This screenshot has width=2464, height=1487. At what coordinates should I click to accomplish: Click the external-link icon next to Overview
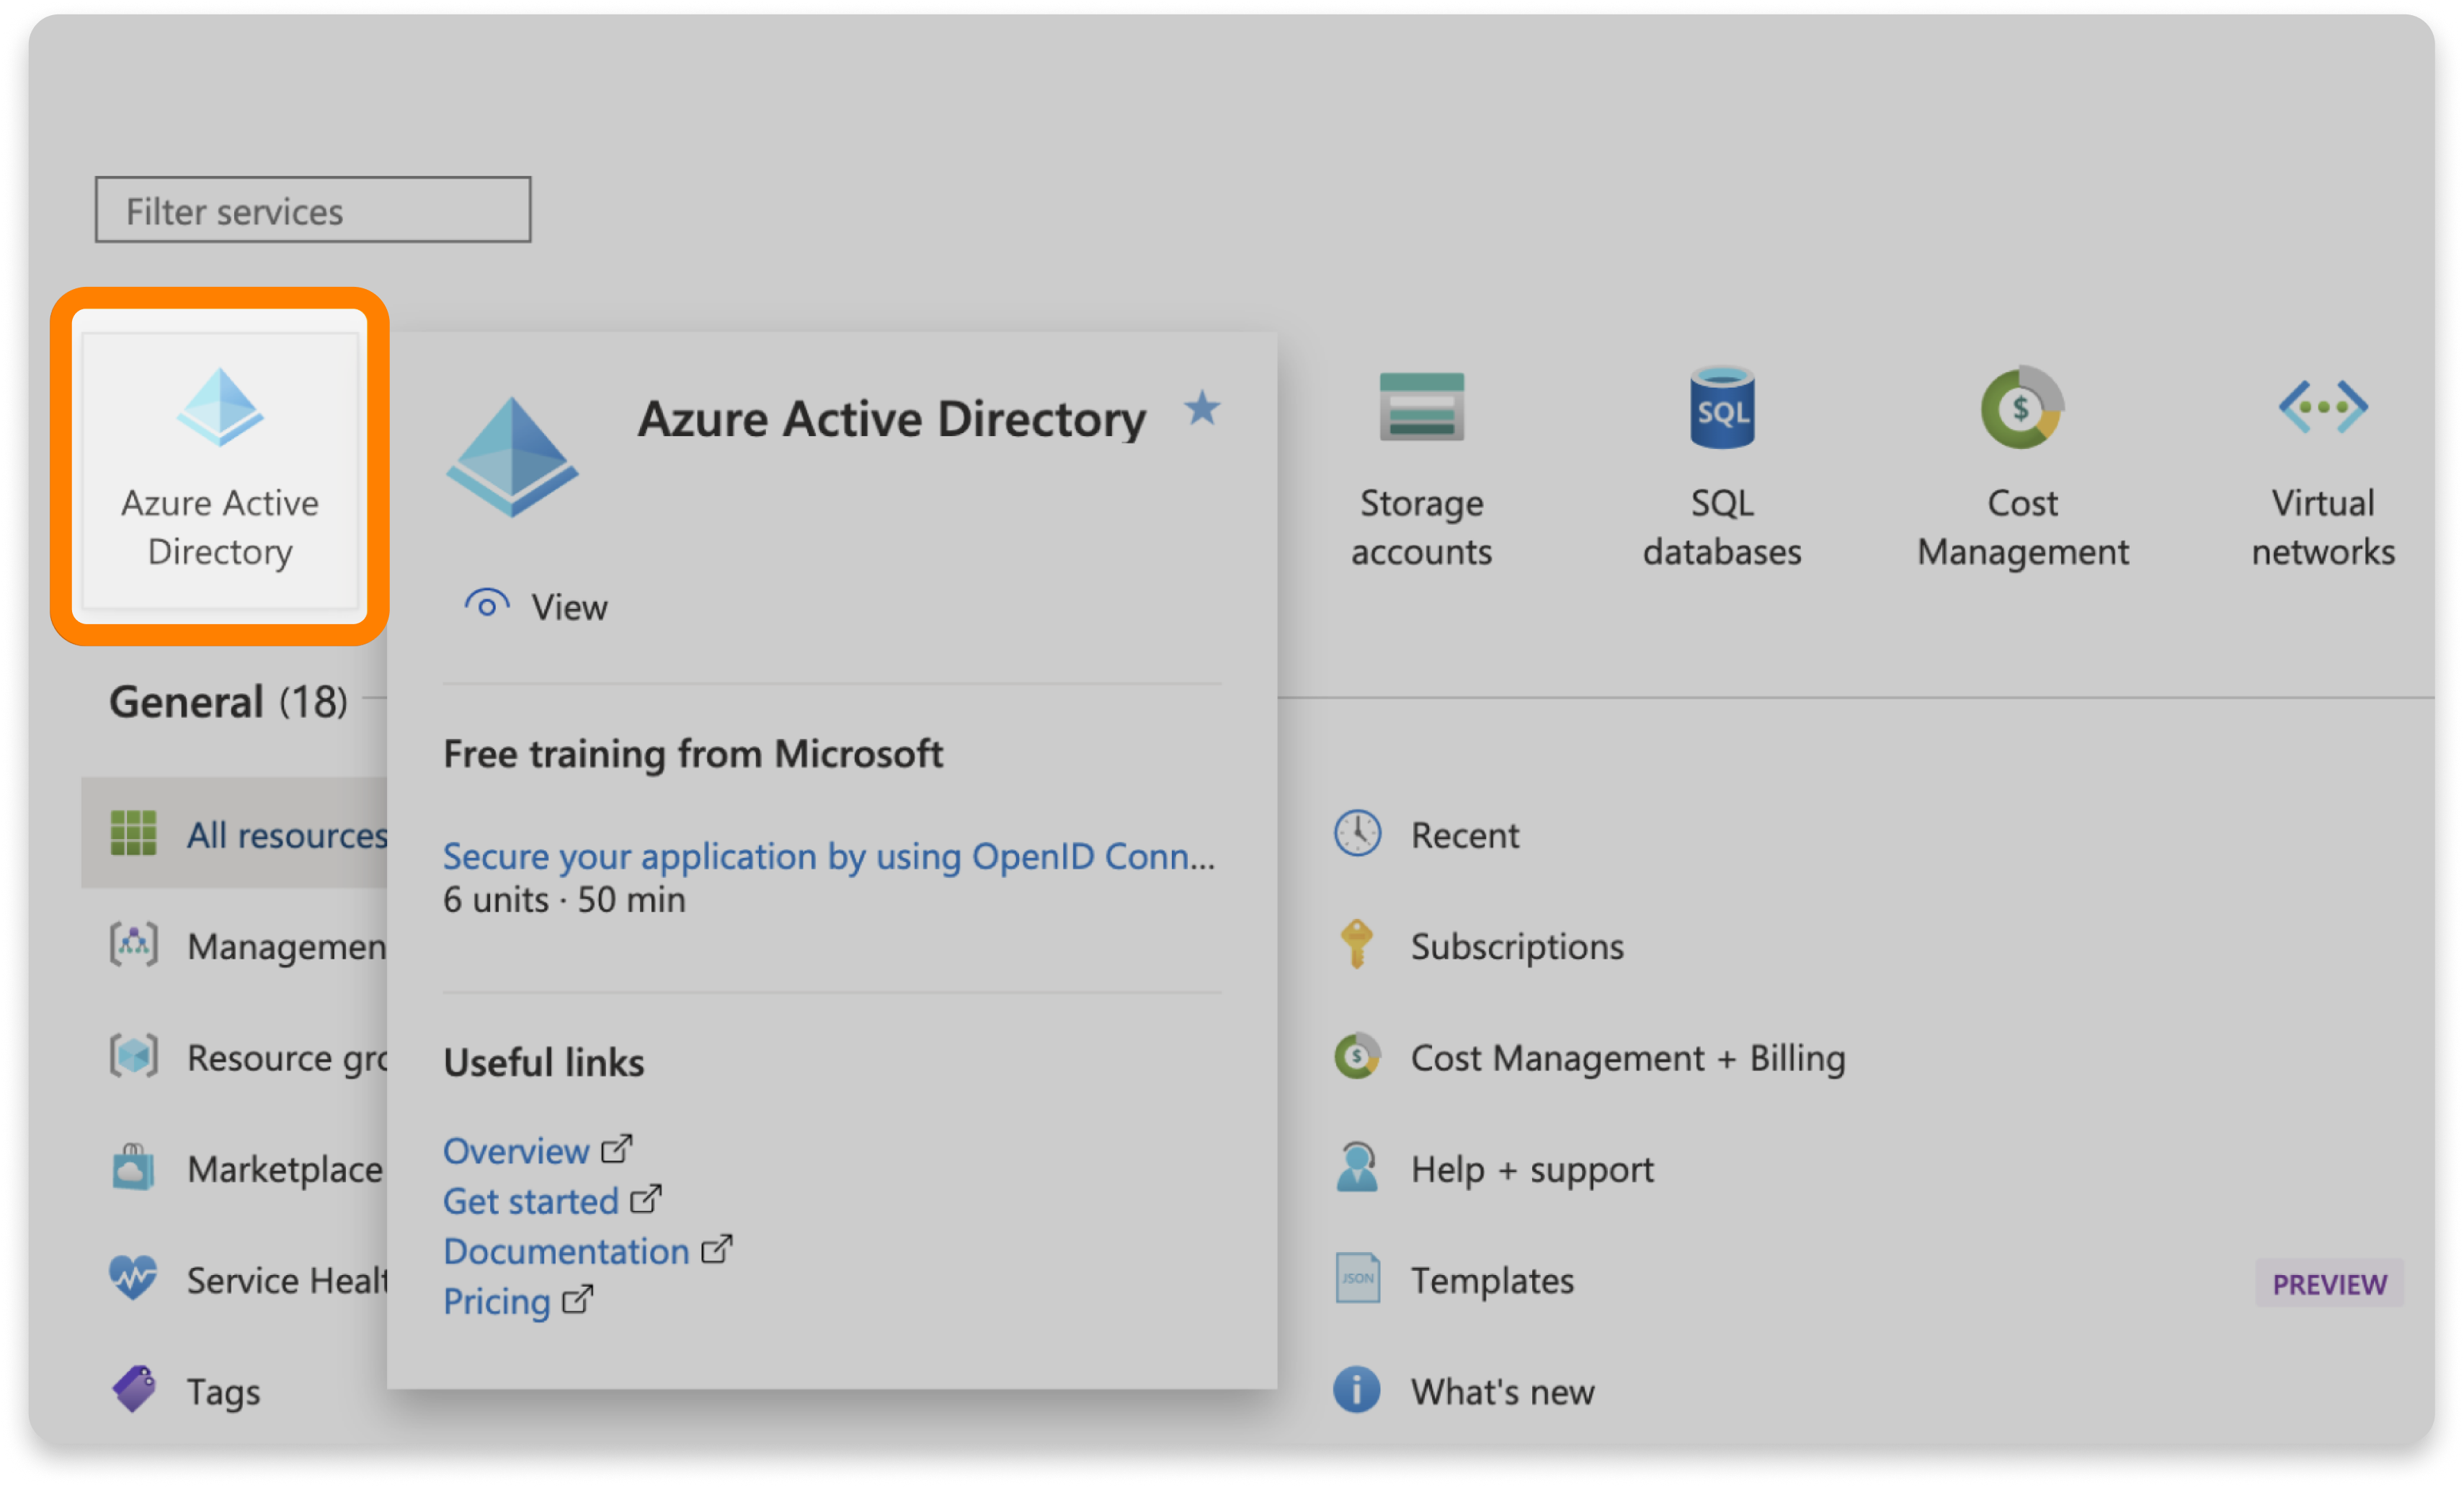point(617,1149)
